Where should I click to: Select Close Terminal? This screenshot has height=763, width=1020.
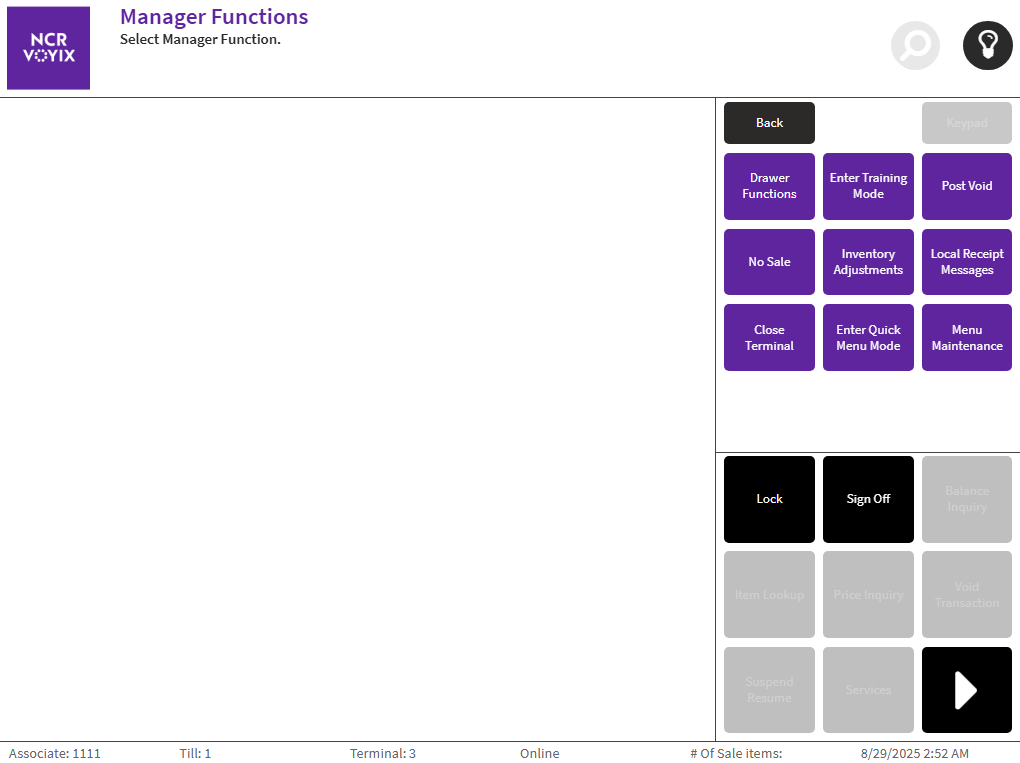click(x=769, y=338)
